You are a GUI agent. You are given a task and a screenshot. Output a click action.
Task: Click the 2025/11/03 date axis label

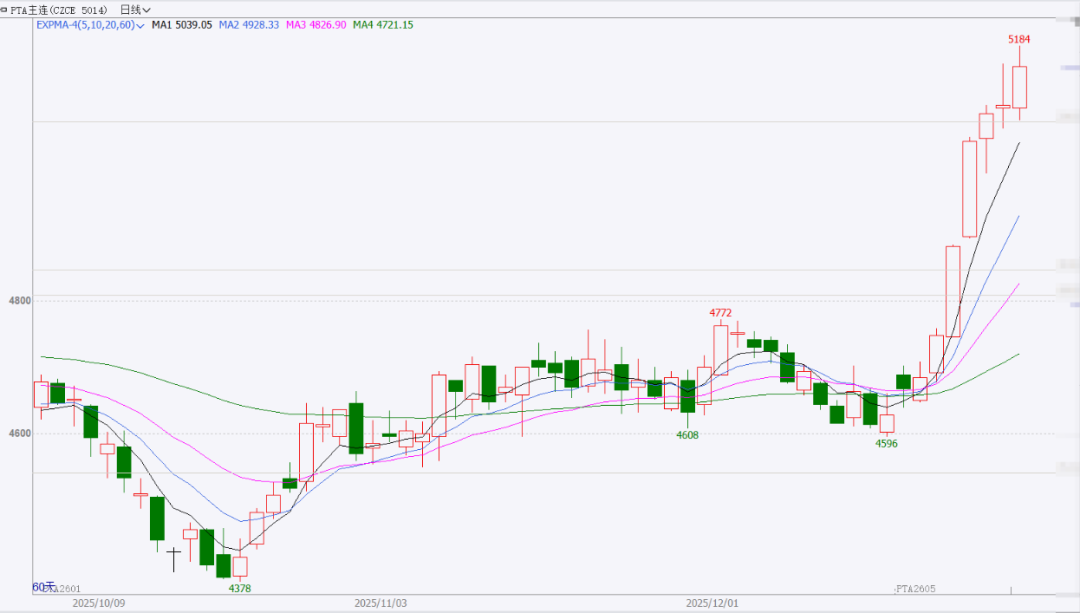click(380, 603)
